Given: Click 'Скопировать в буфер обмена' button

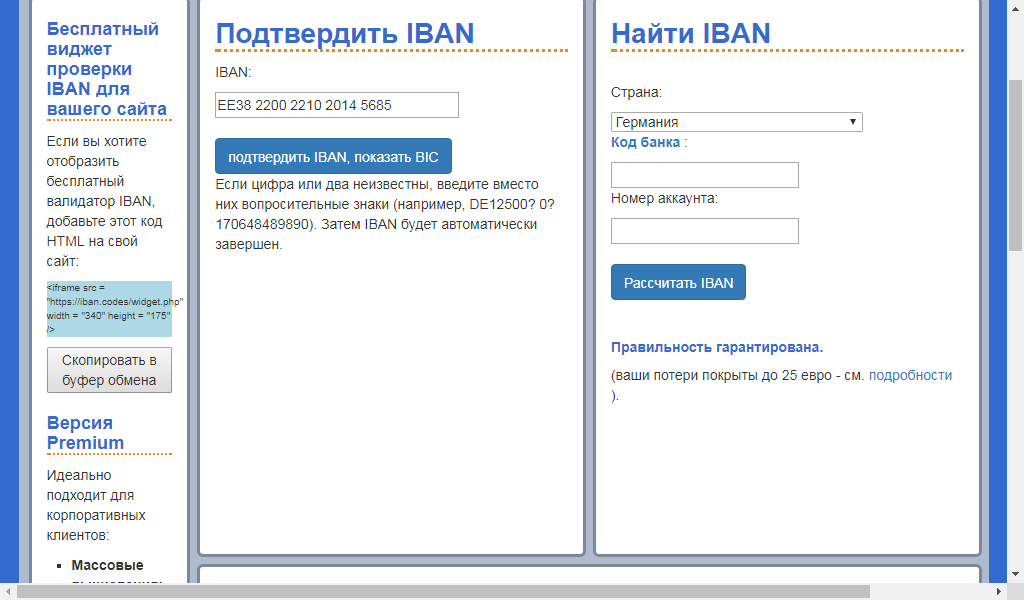Looking at the screenshot, I should click(x=109, y=370).
